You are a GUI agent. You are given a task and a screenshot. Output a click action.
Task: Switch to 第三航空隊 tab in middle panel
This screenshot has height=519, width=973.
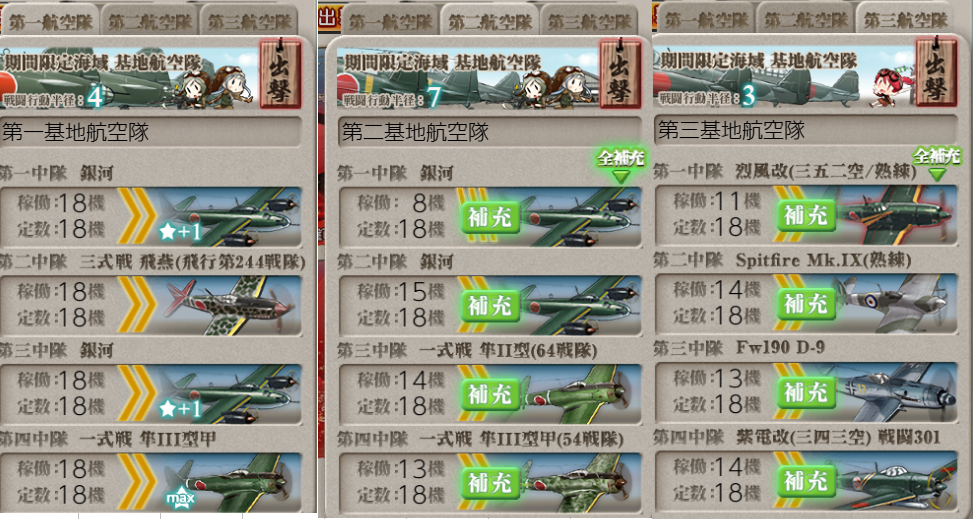[x=589, y=20]
